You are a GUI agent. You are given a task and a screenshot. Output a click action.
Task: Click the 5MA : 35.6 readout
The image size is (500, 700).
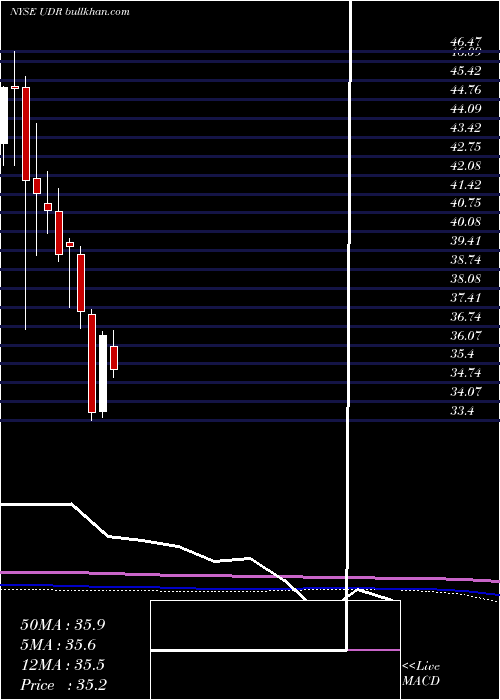58,645
